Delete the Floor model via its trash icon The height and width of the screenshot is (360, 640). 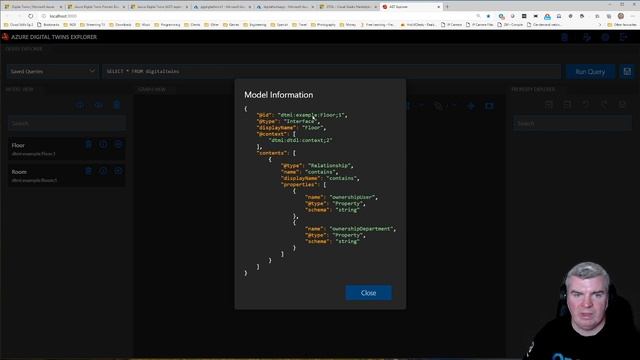coord(88,144)
